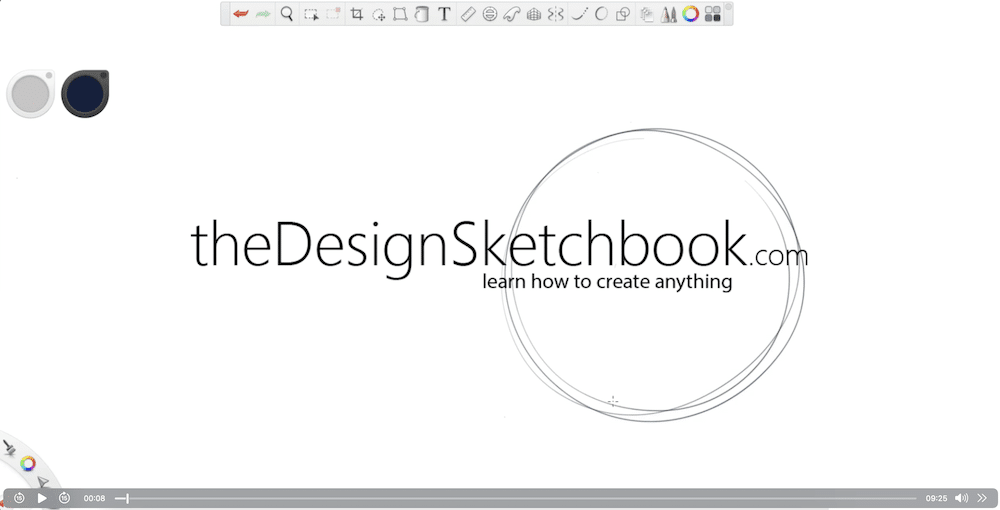Enable the Predictive Stroke circle tool
The image size is (1000, 510).
coord(601,14)
